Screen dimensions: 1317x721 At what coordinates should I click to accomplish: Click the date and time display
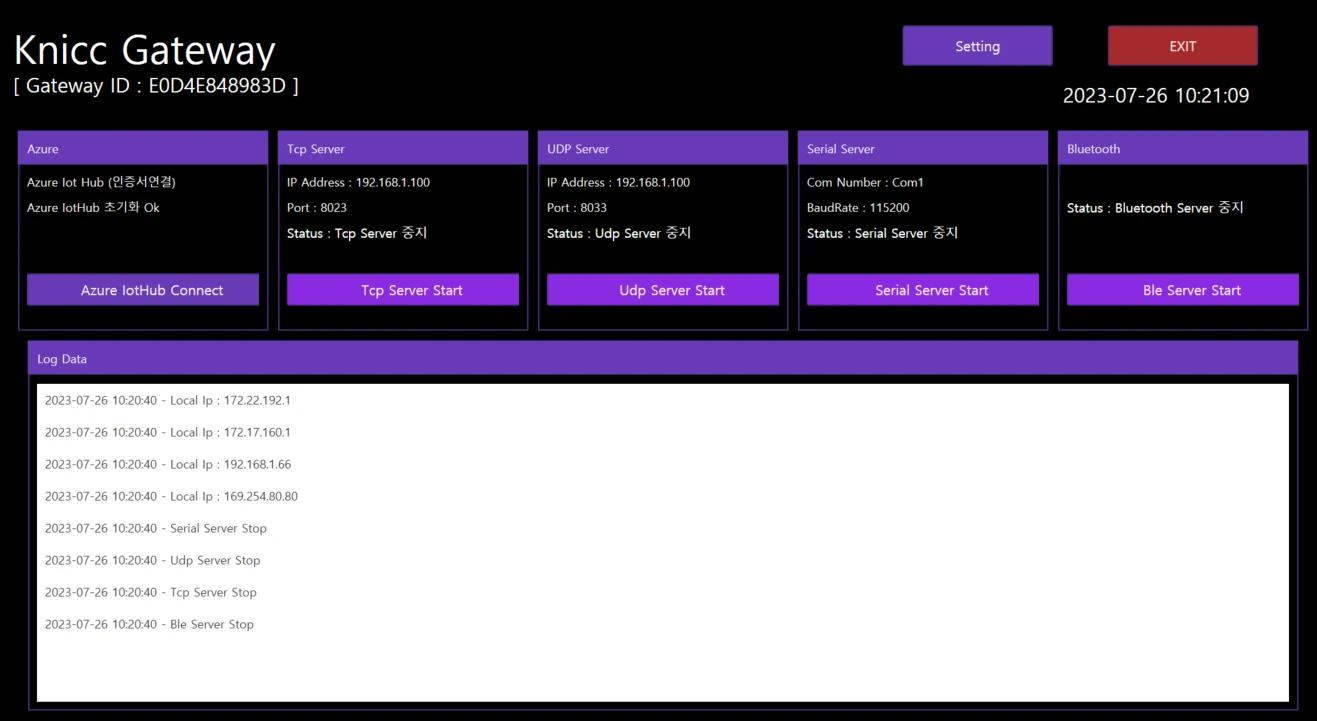coord(1155,96)
